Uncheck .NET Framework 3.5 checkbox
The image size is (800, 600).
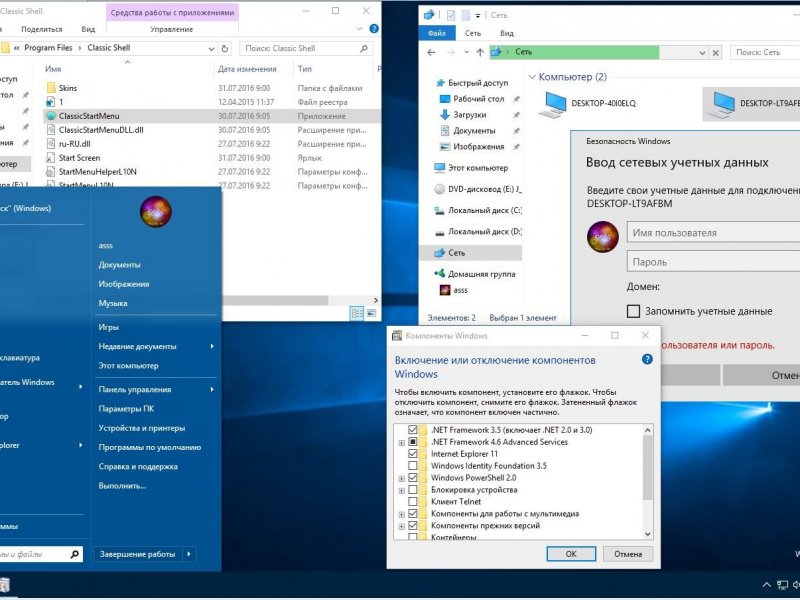pyautogui.click(x=413, y=430)
